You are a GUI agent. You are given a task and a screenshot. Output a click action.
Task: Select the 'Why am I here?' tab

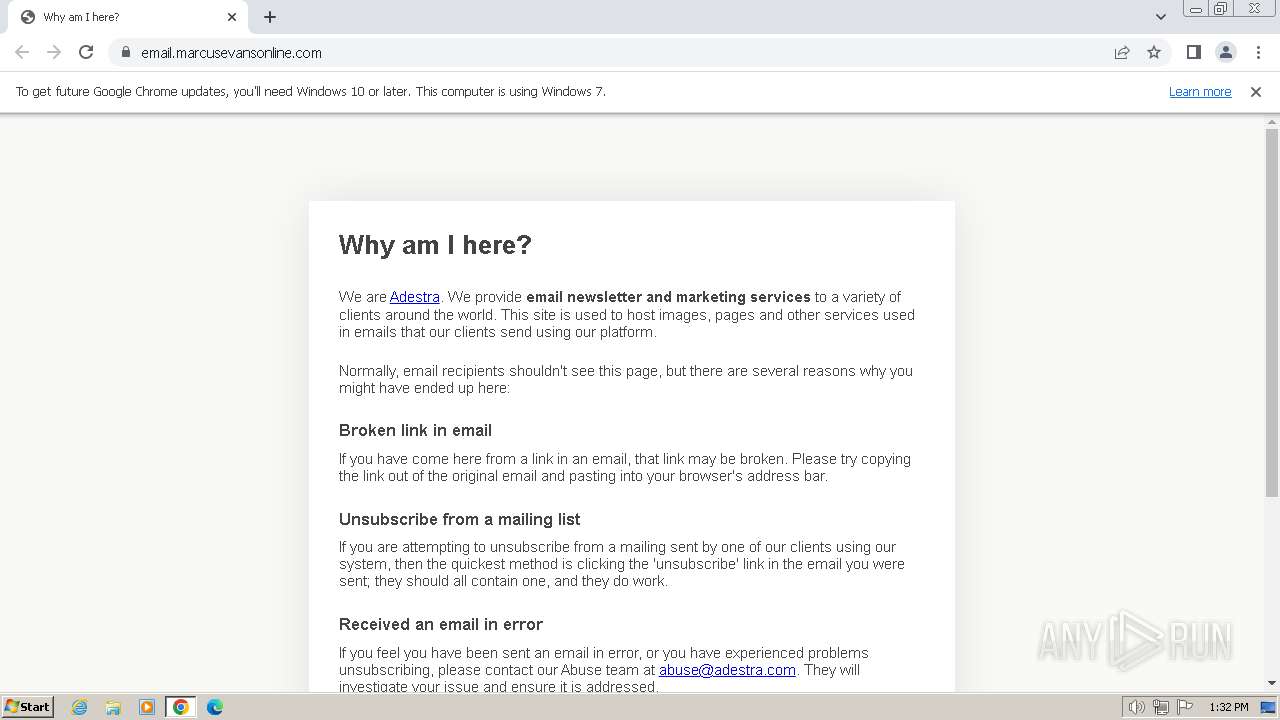point(127,17)
